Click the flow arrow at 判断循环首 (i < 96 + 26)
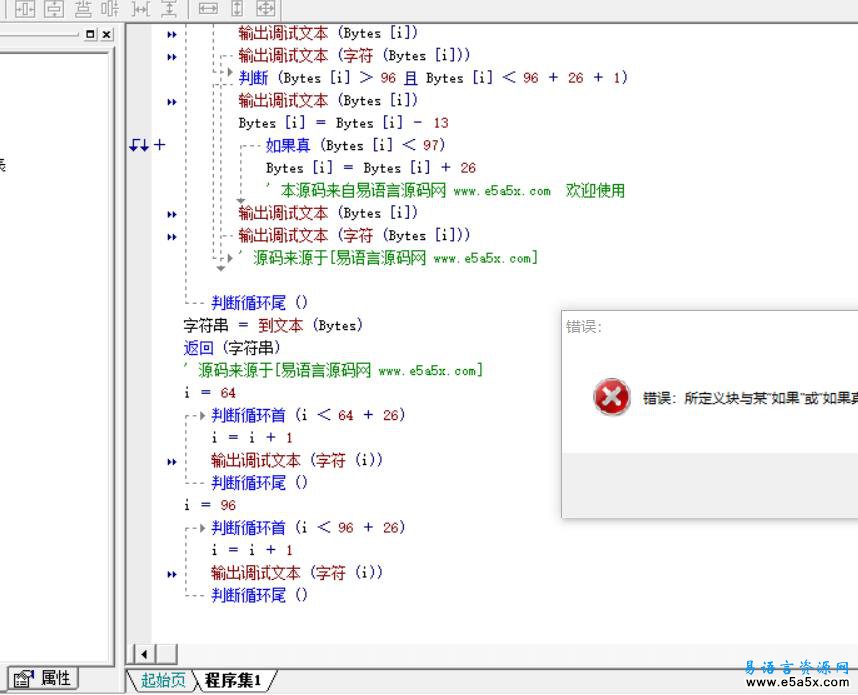The image size is (858, 695). click(202, 527)
